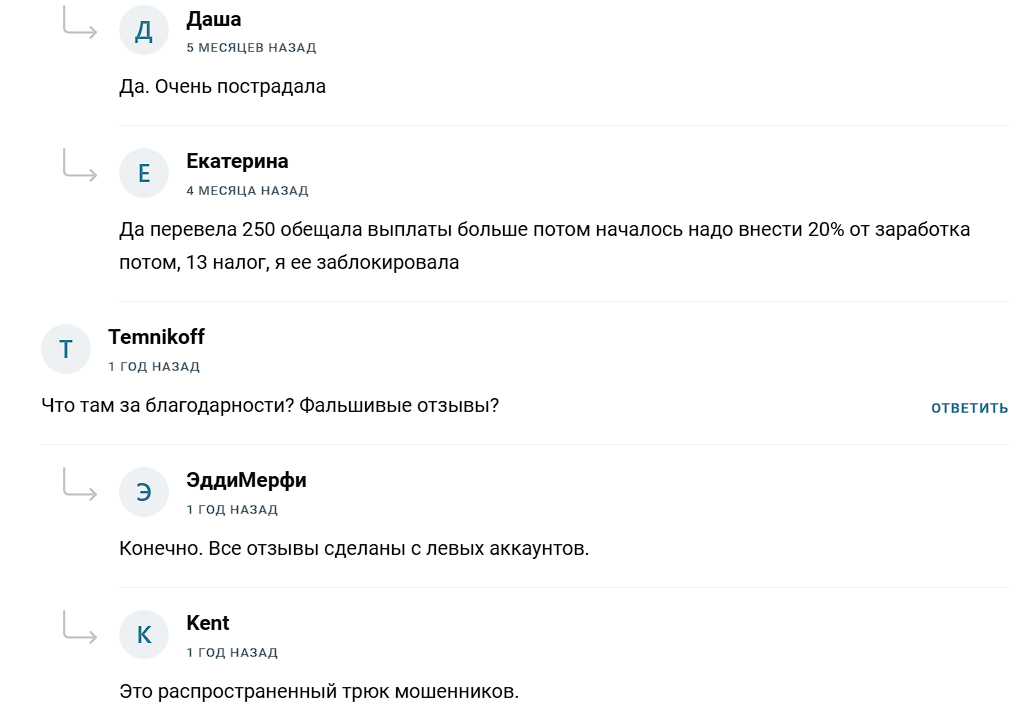Open the Kent username
This screenshot has height=725, width=1017.
(x=208, y=623)
